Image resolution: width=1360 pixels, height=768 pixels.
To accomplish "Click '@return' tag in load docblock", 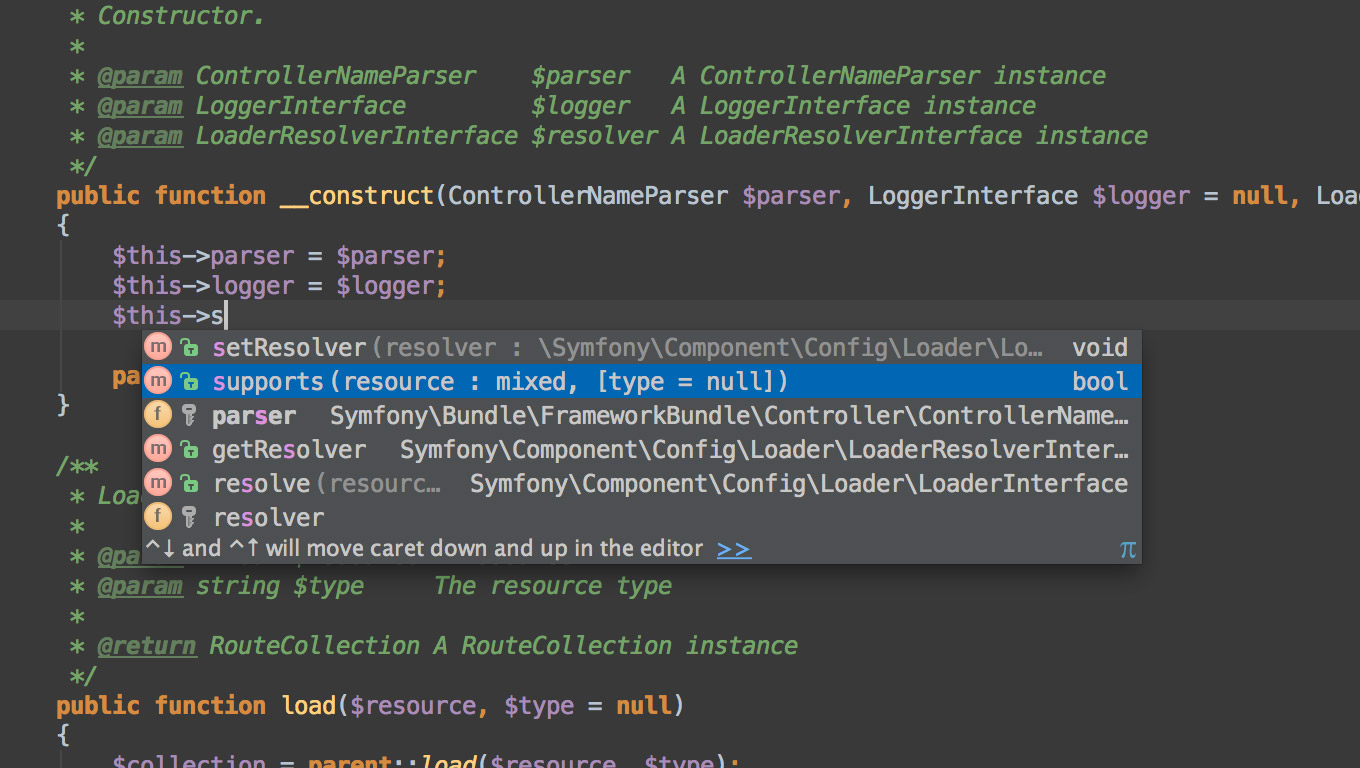I will (x=147, y=646).
